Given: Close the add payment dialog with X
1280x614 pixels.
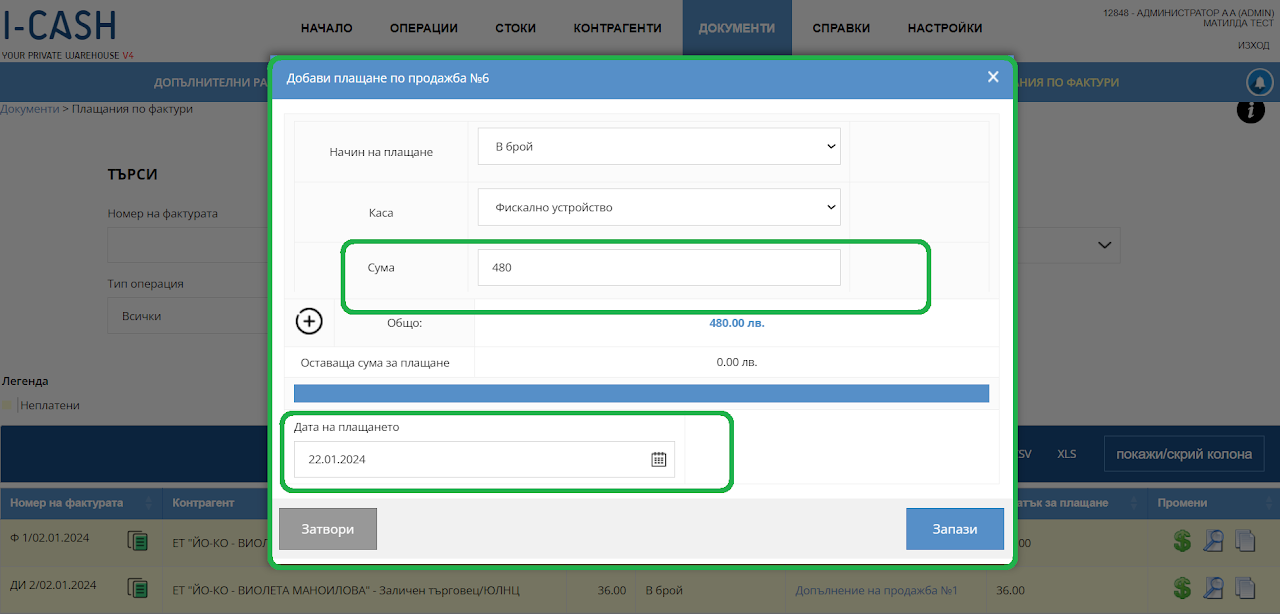Looking at the screenshot, I should pyautogui.click(x=993, y=77).
